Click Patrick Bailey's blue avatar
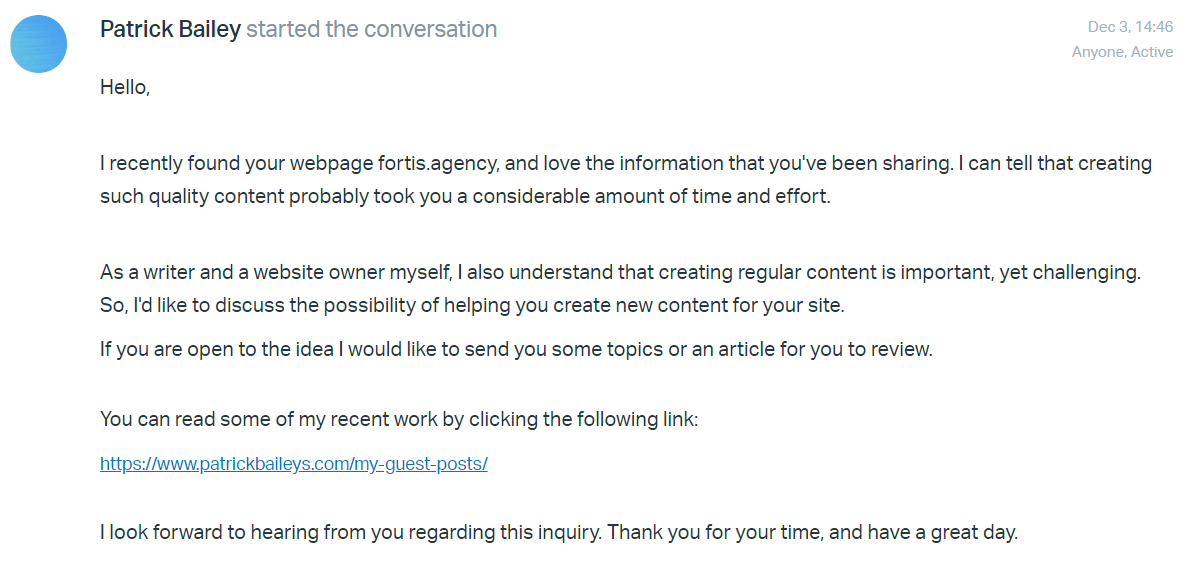Screen dimensions: 1191x576 (38, 44)
